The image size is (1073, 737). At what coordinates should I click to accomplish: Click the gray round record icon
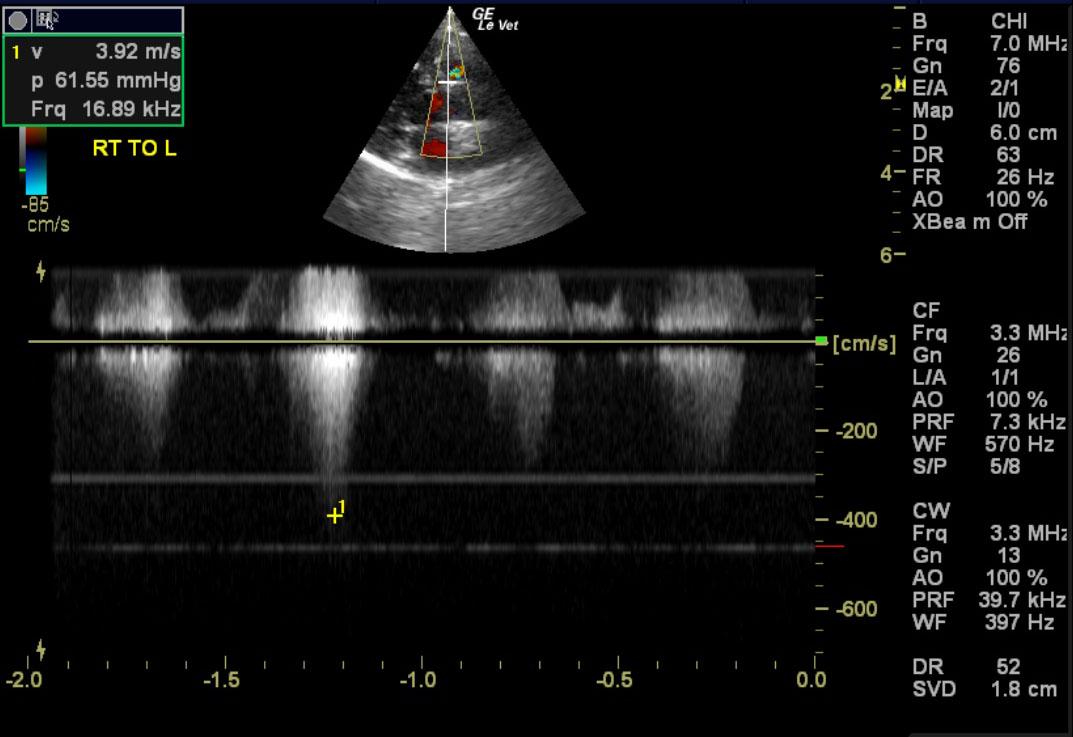click(x=18, y=19)
